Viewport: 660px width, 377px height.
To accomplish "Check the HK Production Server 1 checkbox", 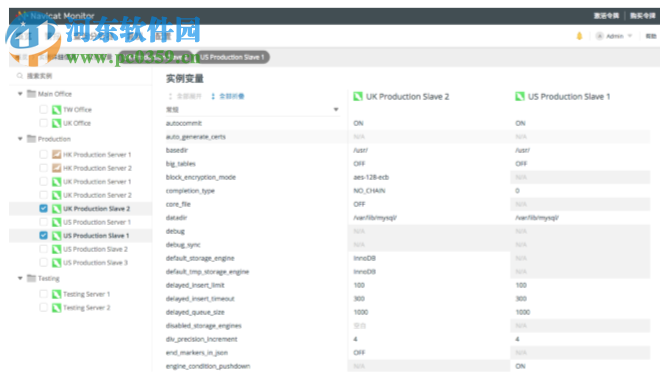I will (43, 154).
